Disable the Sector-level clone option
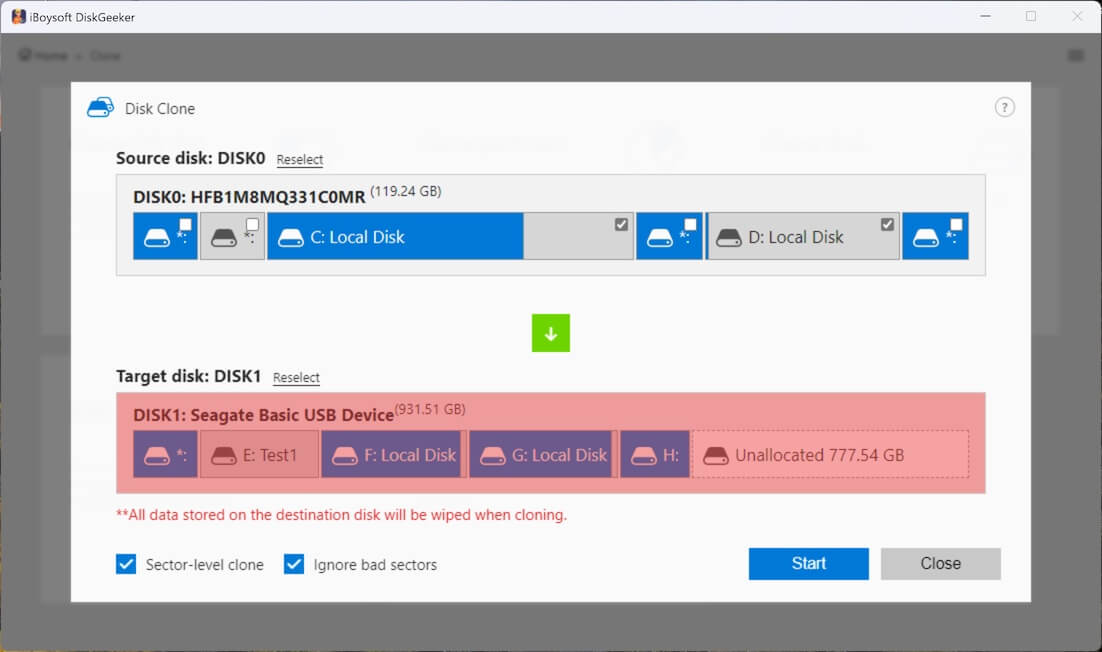This screenshot has width=1102, height=652. pos(126,564)
